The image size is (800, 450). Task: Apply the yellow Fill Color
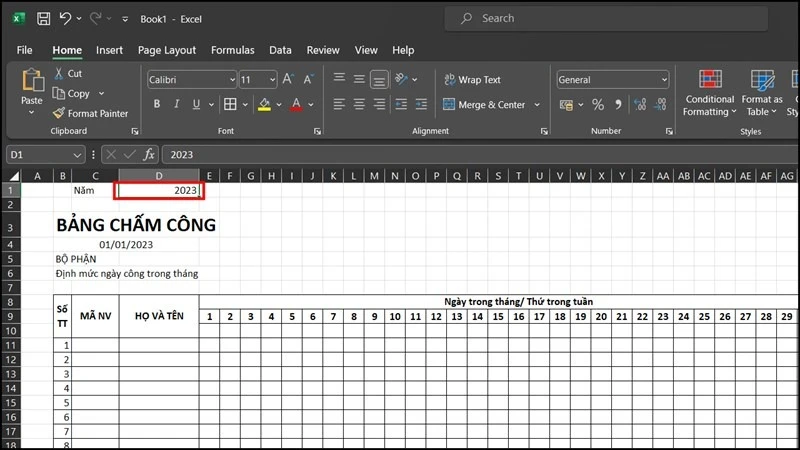[264, 105]
